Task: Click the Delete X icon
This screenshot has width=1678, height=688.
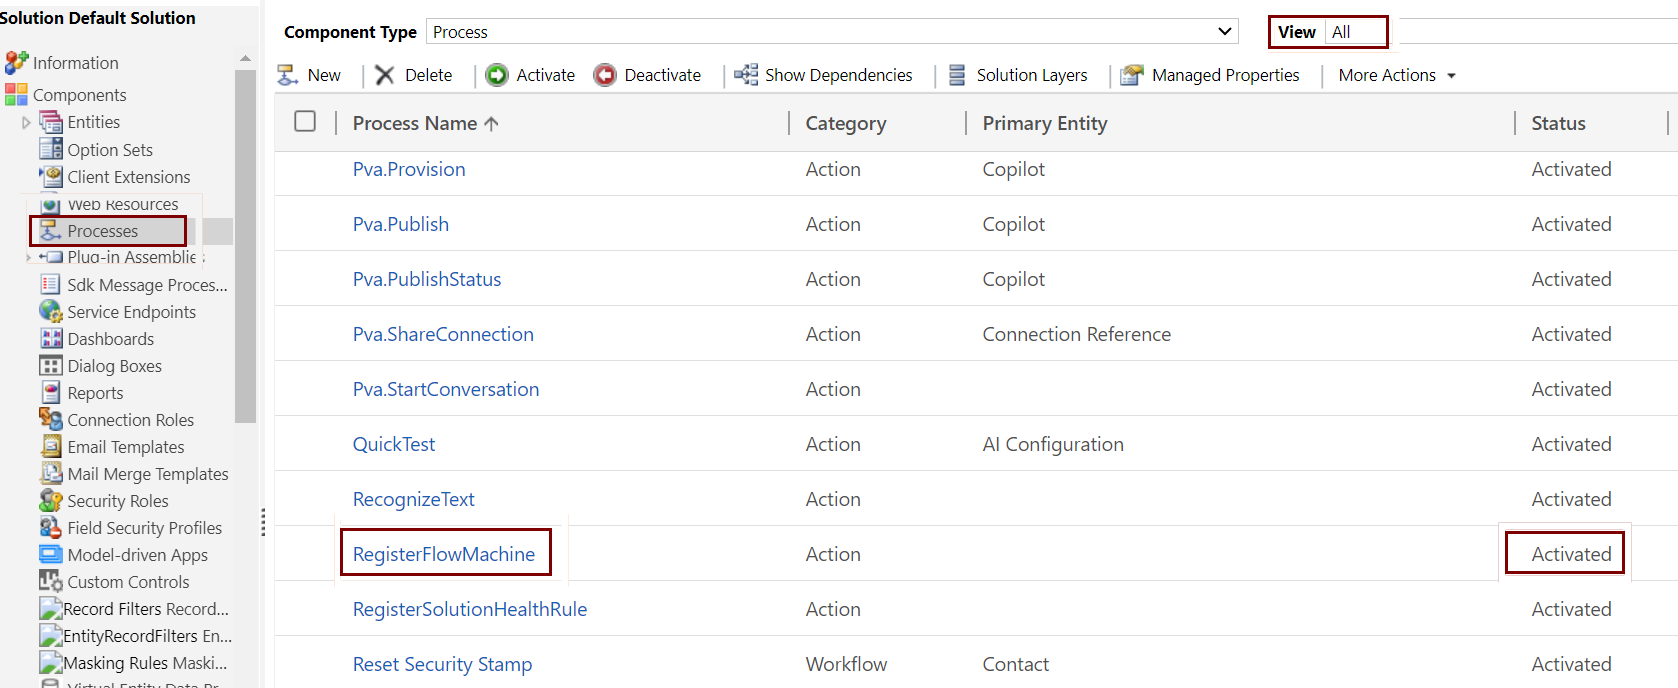Action: 385,75
